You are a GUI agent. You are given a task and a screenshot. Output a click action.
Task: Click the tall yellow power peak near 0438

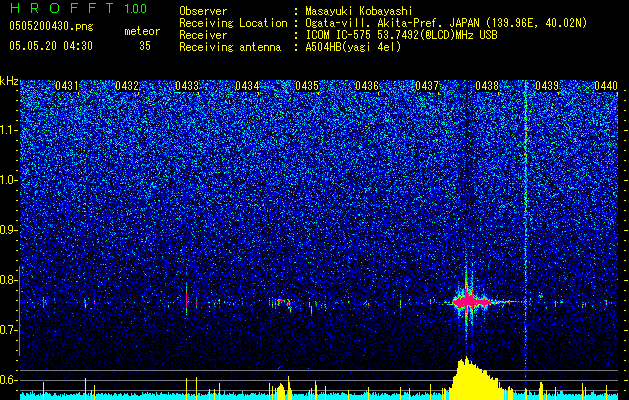(473, 379)
